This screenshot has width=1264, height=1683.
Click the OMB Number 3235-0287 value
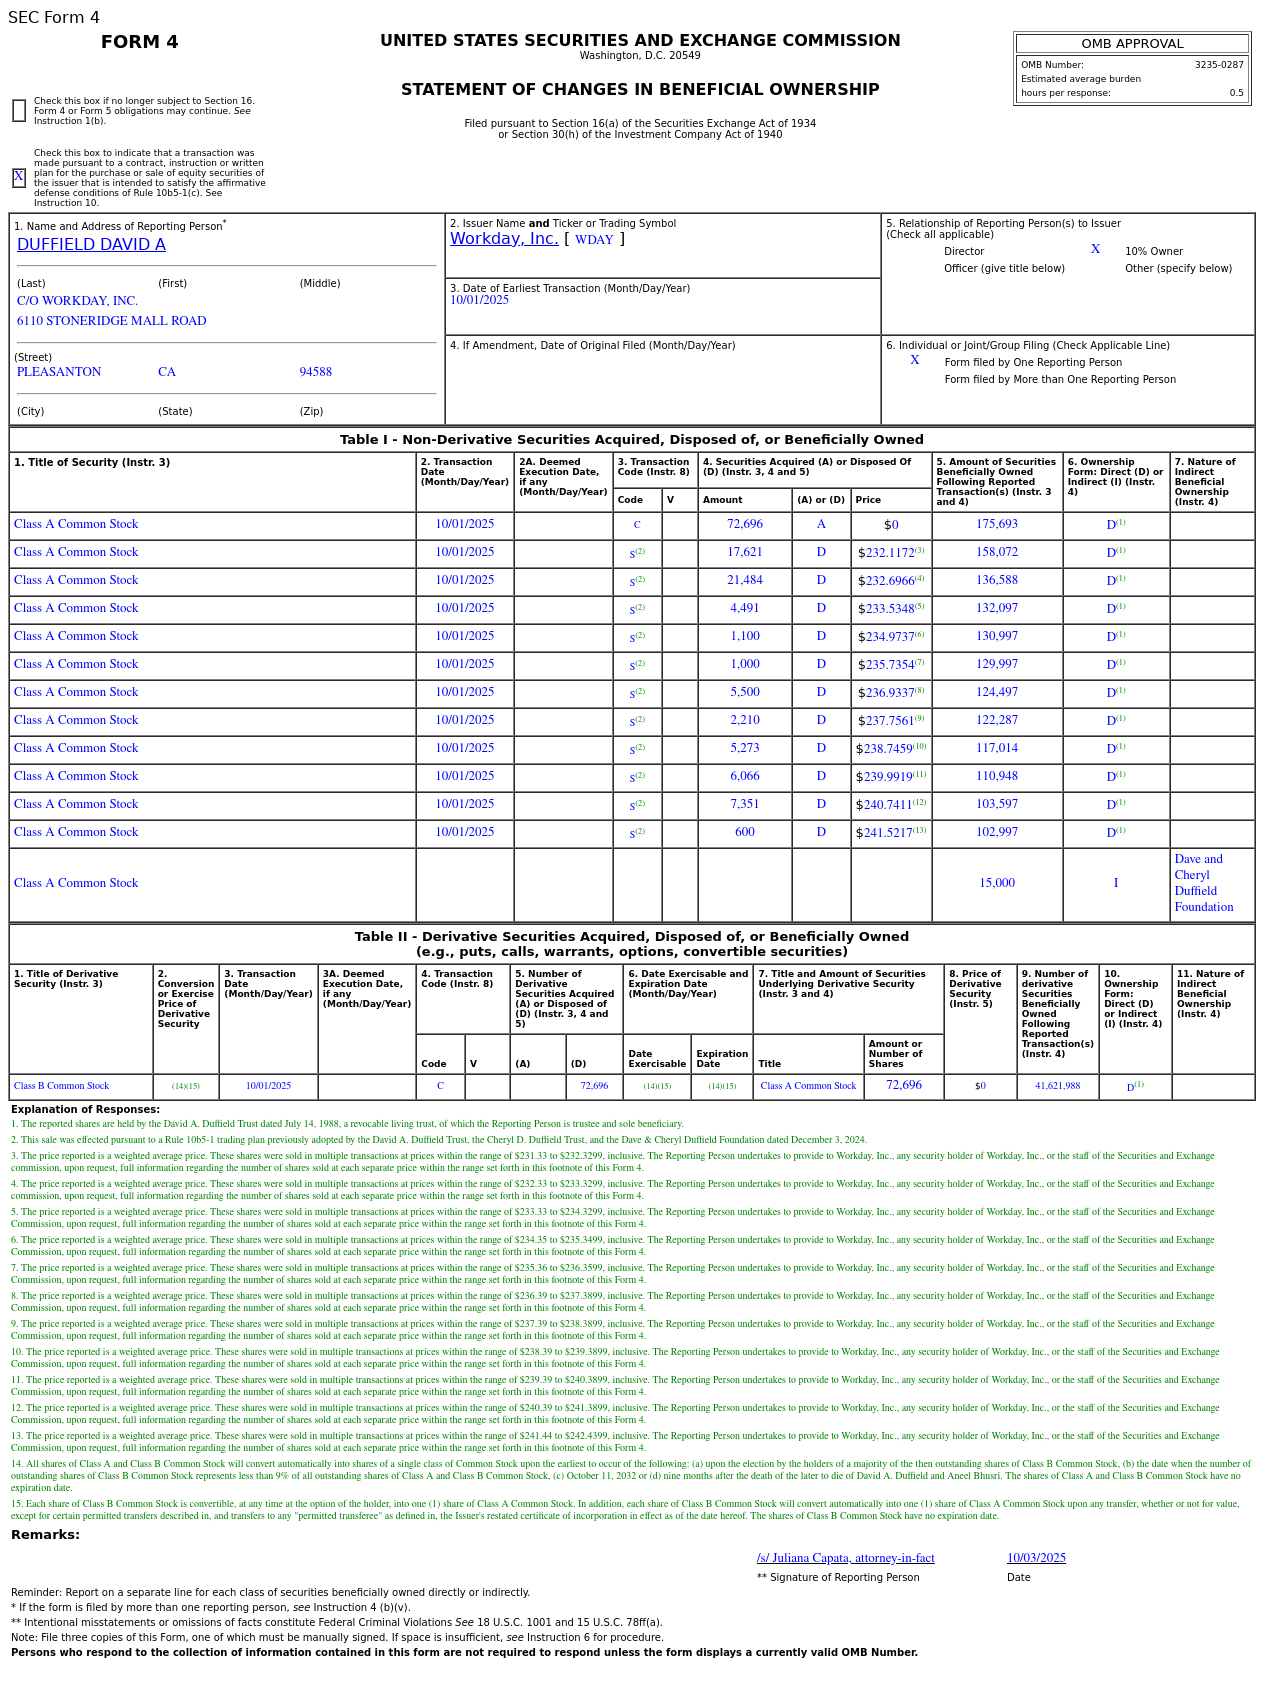tap(1218, 65)
